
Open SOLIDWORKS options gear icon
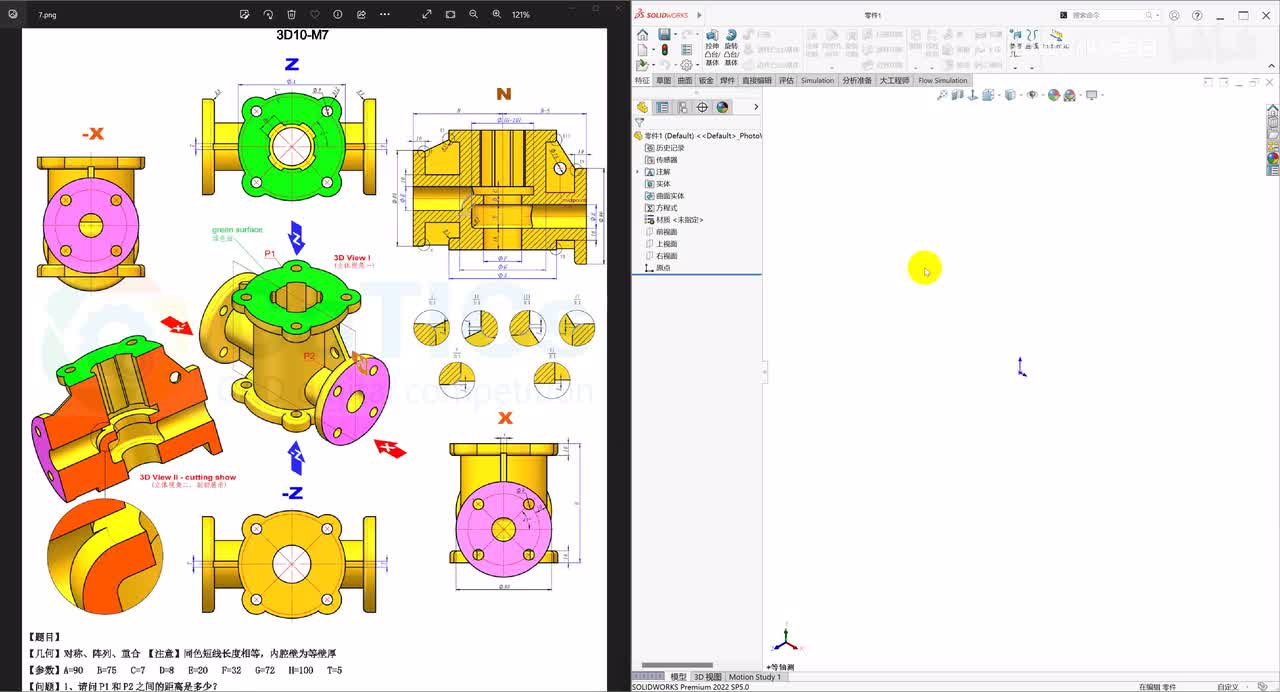pos(686,65)
